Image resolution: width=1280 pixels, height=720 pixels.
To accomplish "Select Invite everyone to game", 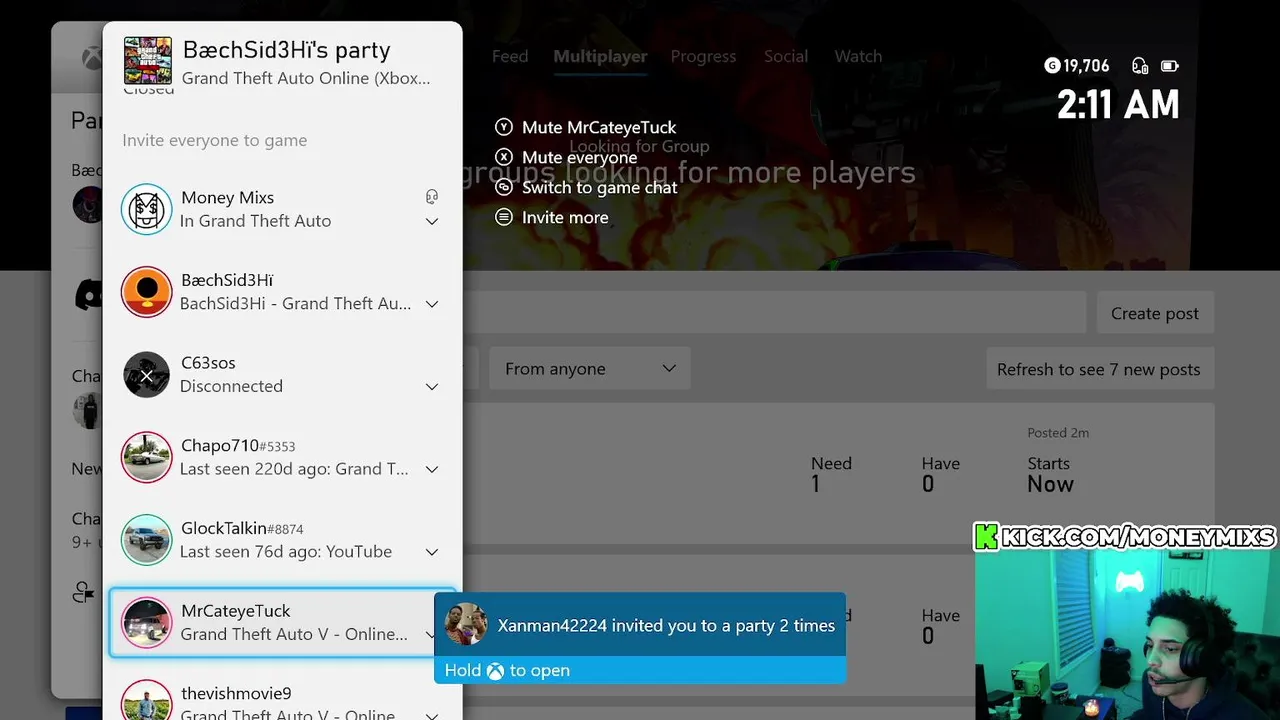I will [x=214, y=140].
